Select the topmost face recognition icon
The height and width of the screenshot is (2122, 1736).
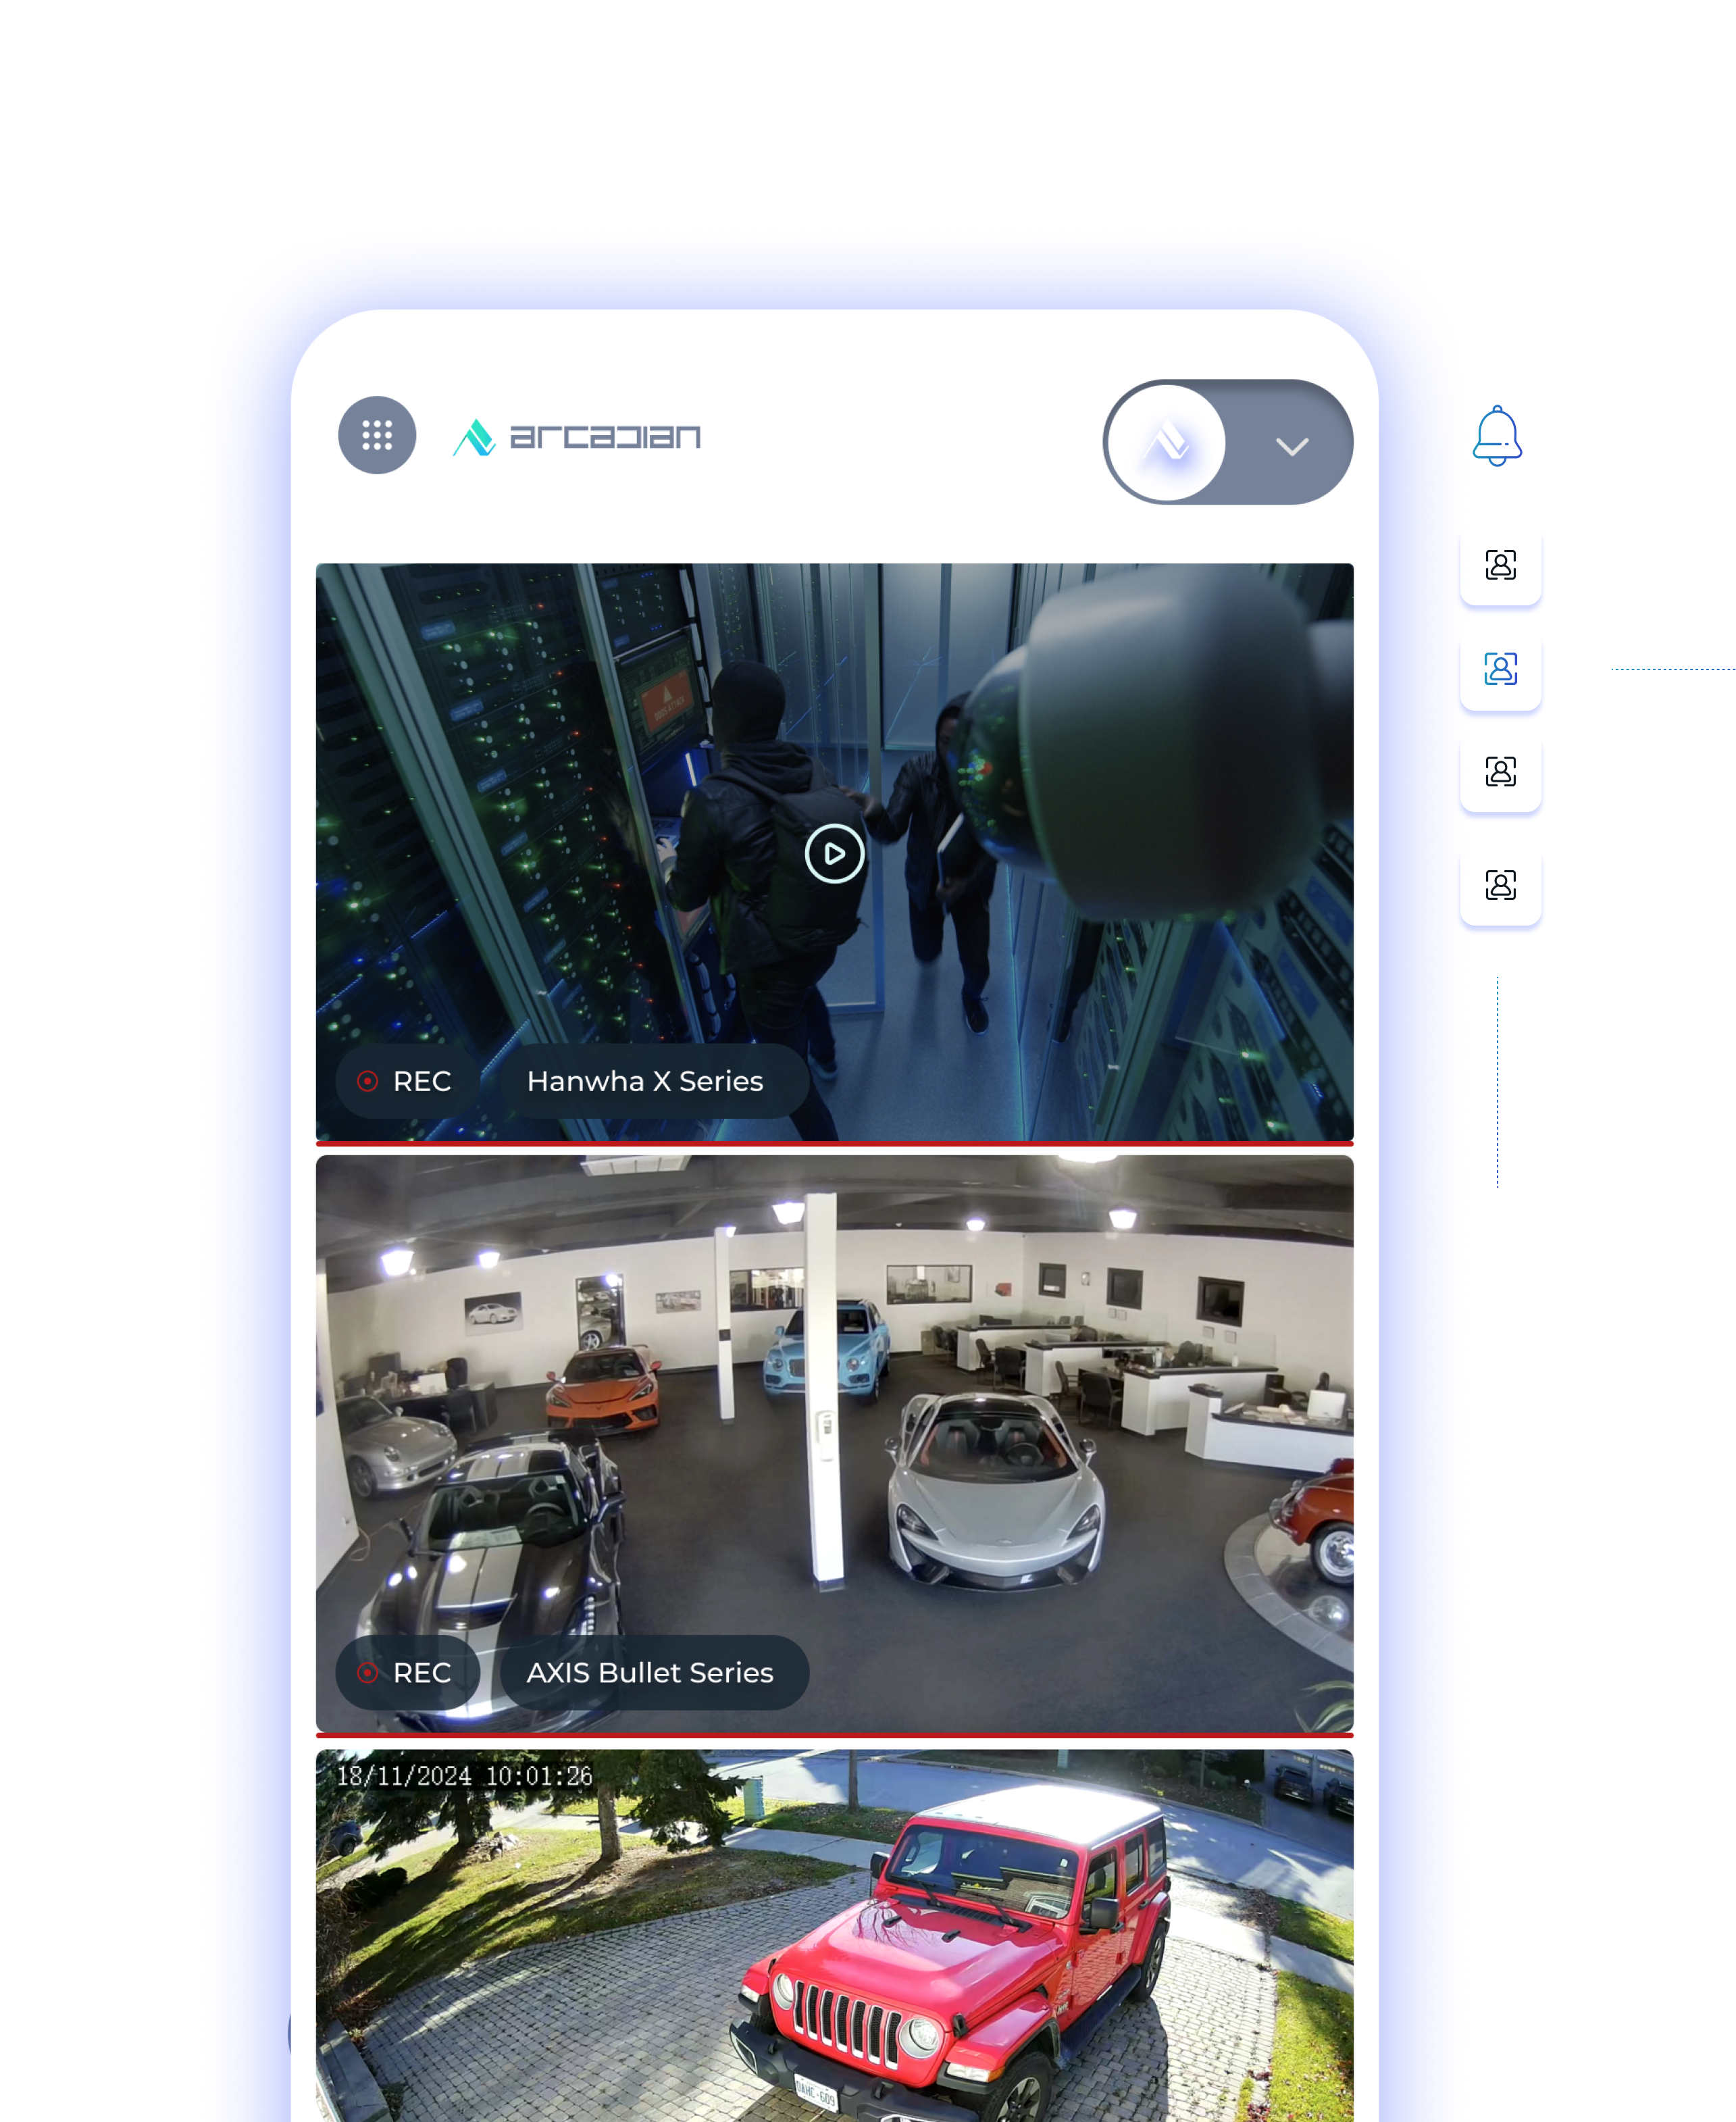tap(1500, 565)
